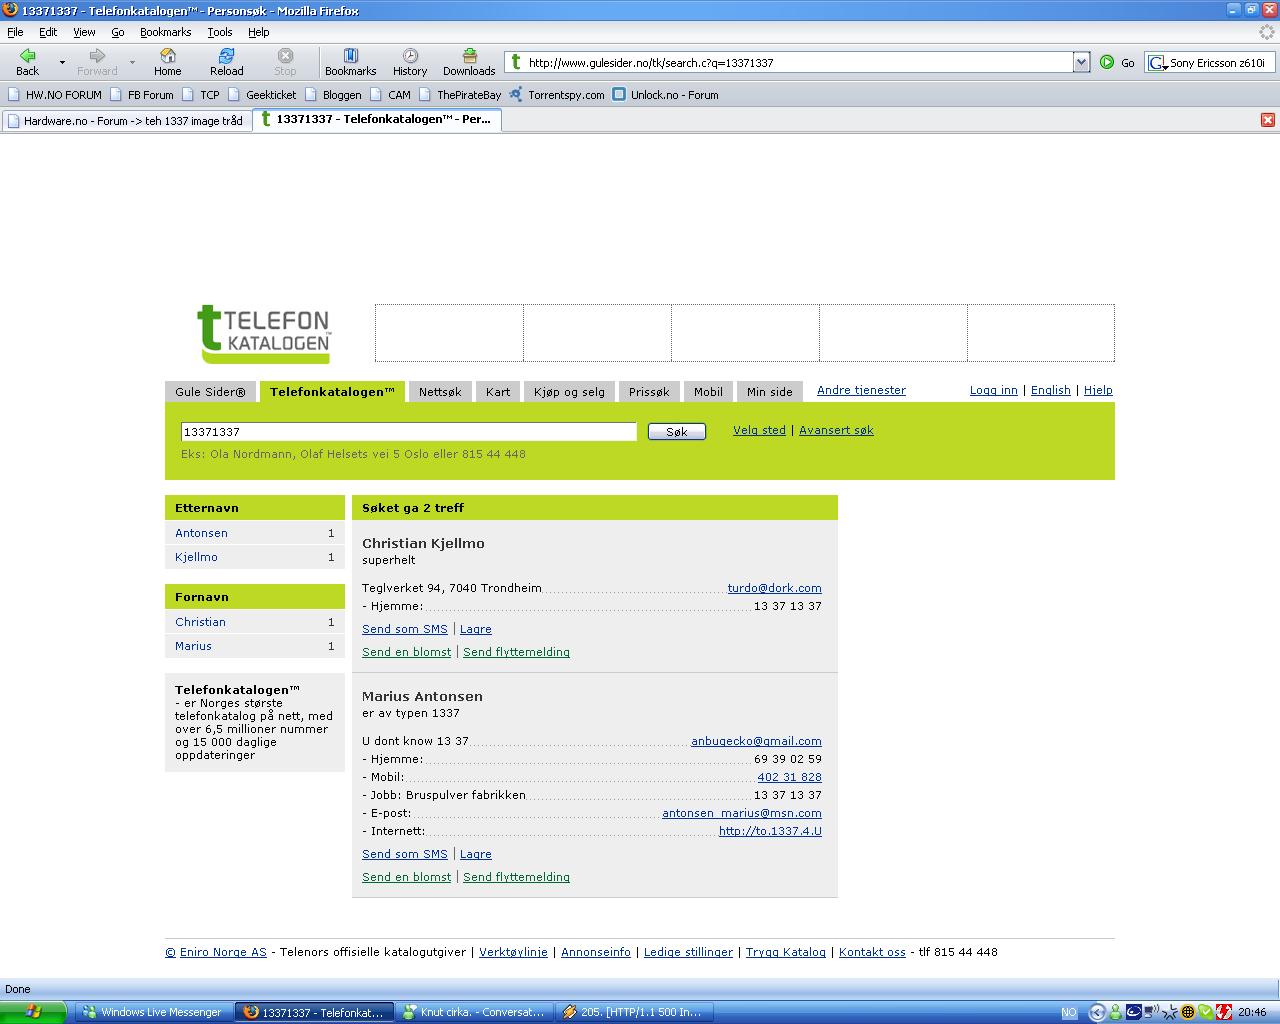
Task: Open the search engine selector icon
Action: [1157, 63]
